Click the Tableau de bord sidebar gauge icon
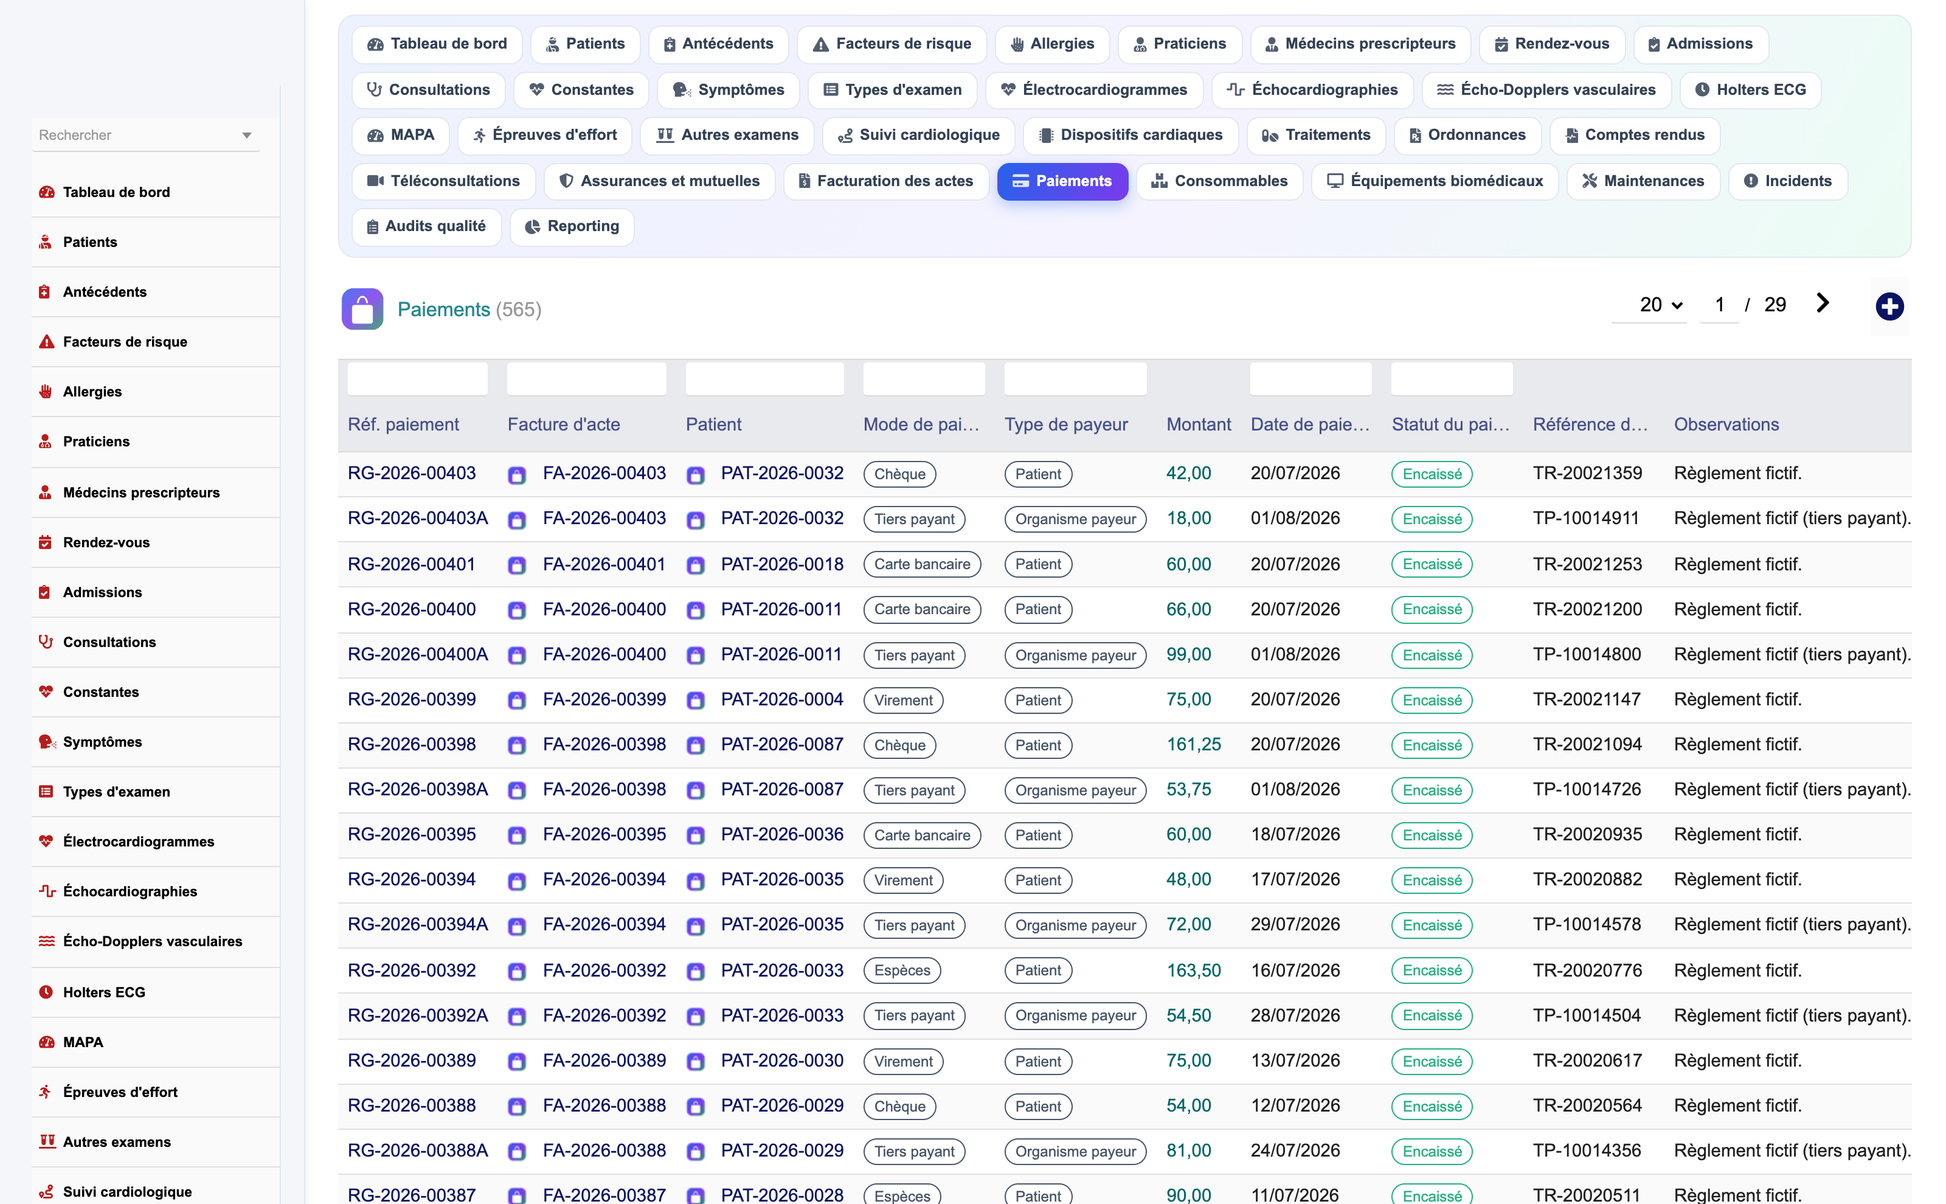 [x=46, y=192]
